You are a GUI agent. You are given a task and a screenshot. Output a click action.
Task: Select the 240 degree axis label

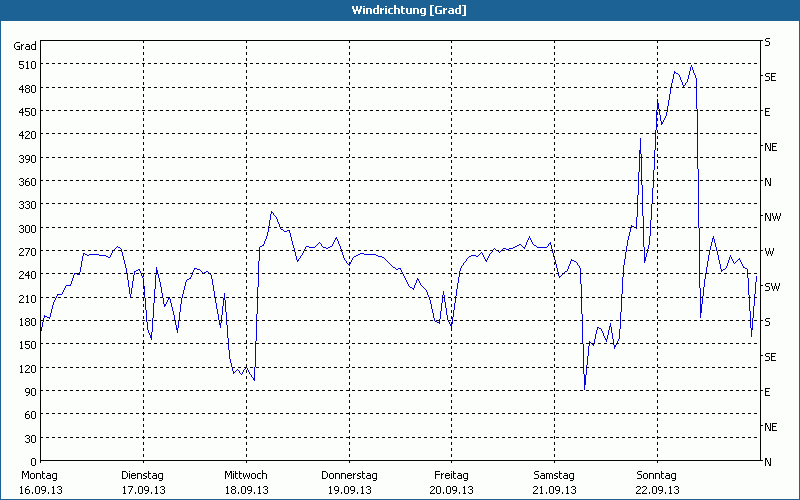pyautogui.click(x=28, y=275)
